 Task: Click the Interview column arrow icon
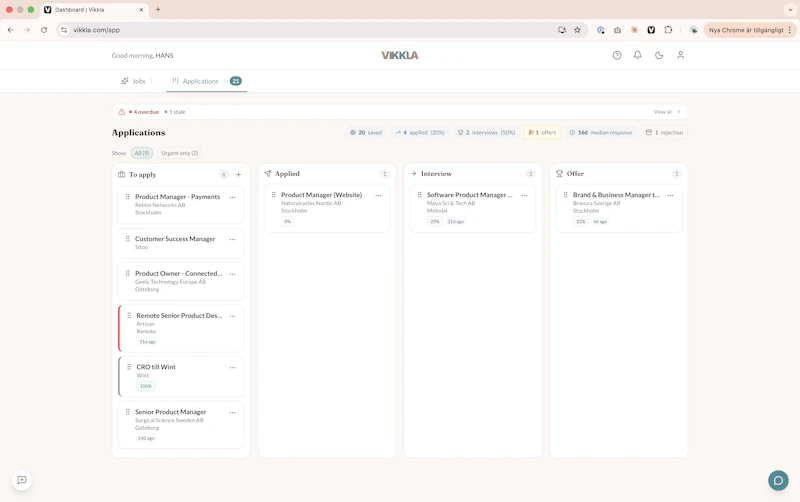pyautogui.click(x=413, y=173)
